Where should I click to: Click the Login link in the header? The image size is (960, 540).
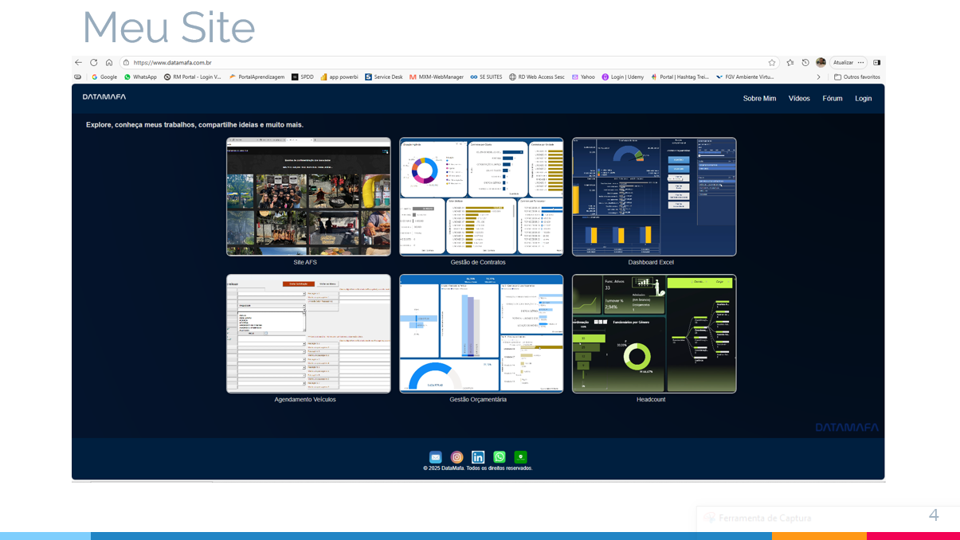tap(863, 99)
